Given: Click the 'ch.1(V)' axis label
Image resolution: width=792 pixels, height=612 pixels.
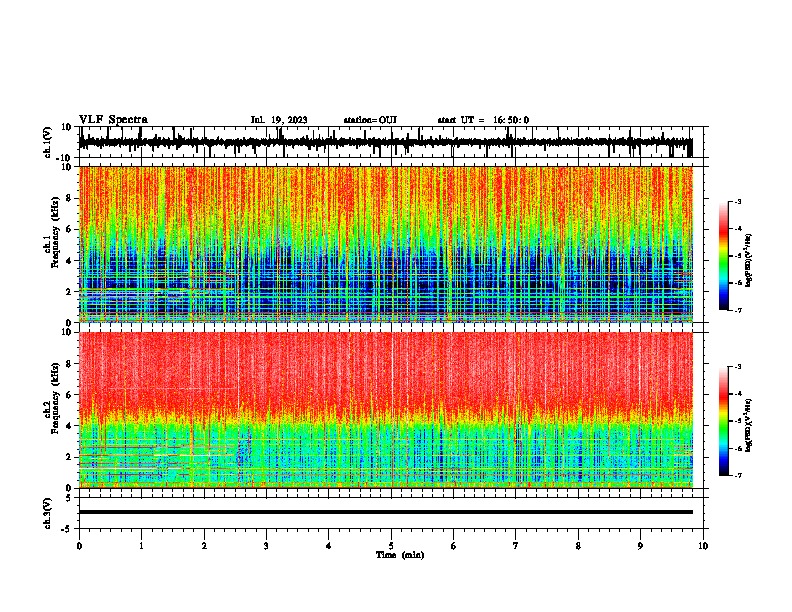Looking at the screenshot, I should [x=47, y=142].
